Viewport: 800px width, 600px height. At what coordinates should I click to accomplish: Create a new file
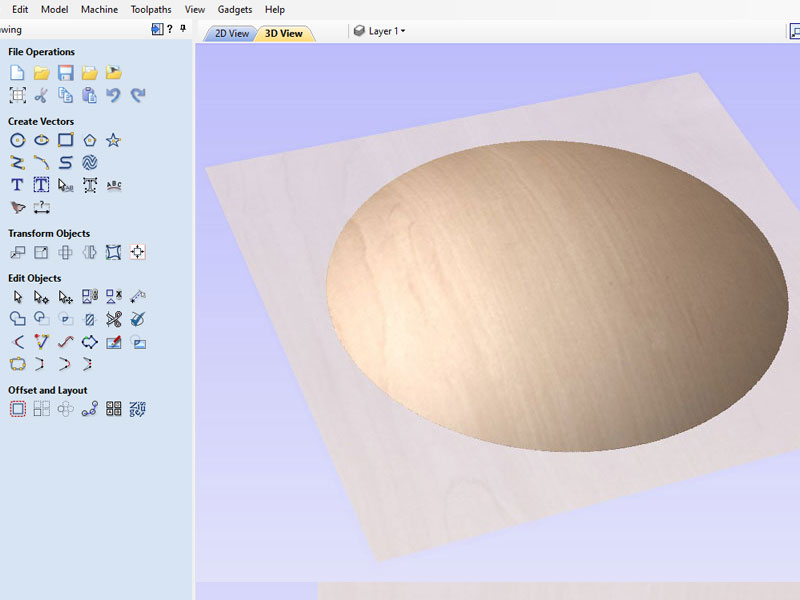tap(17, 73)
